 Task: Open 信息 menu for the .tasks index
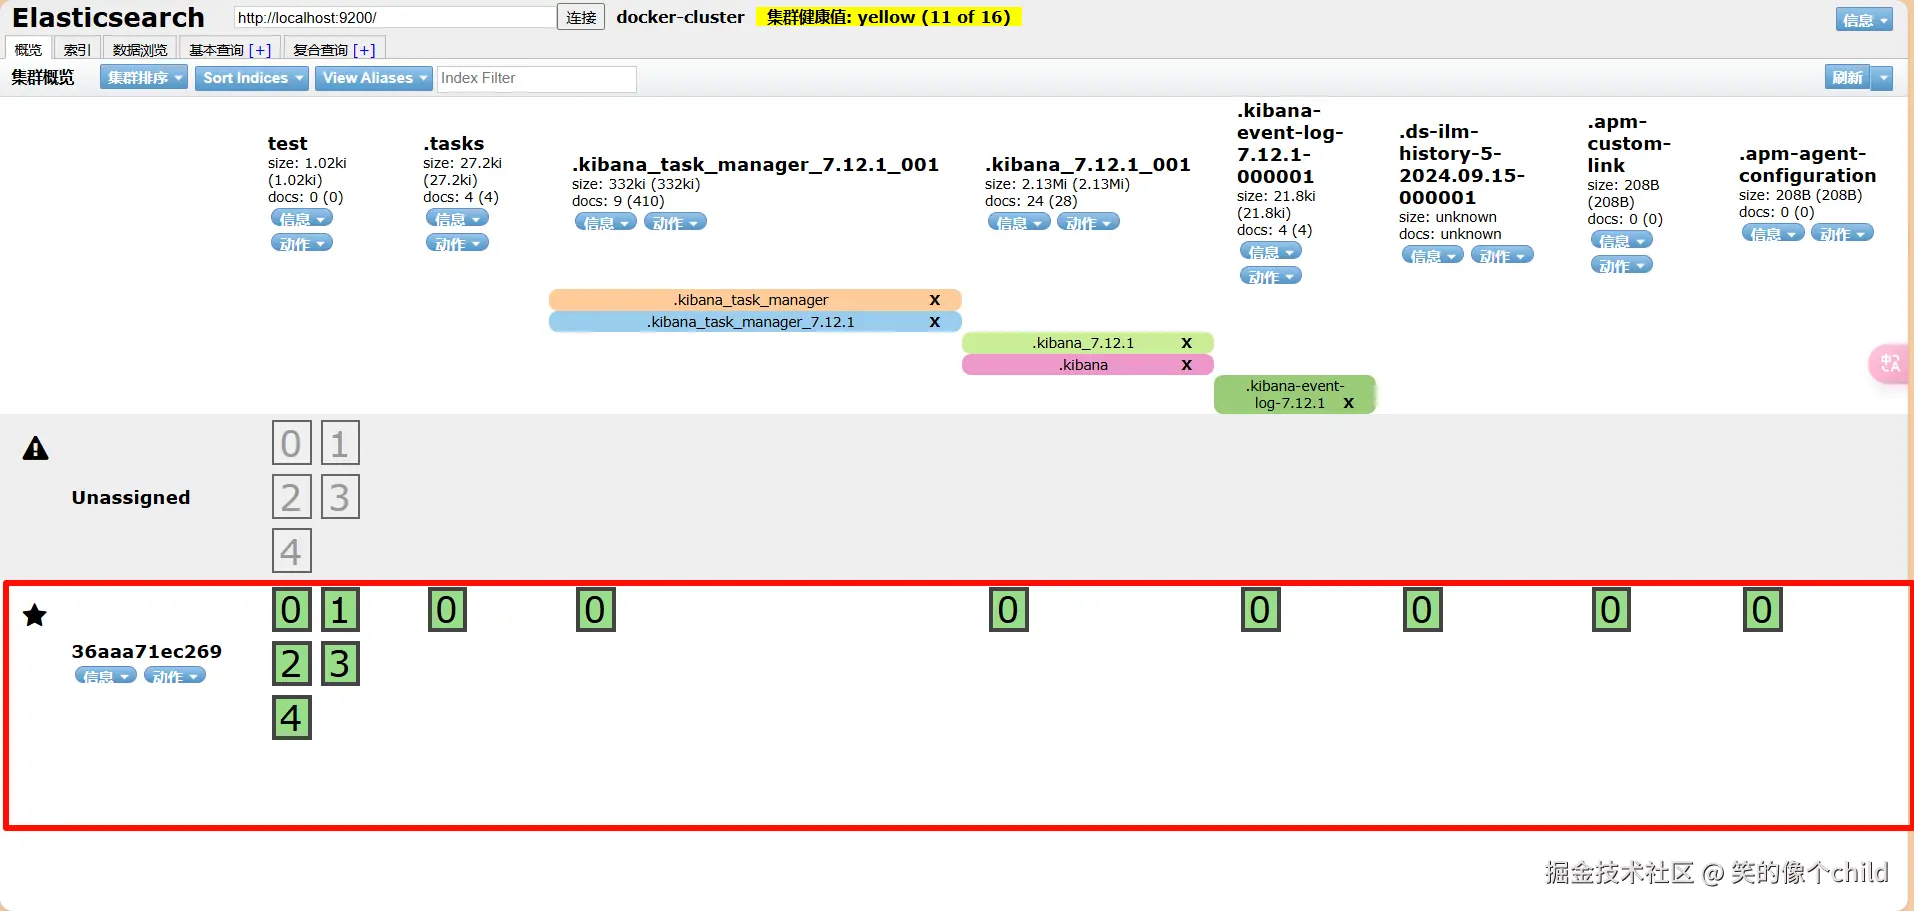coord(457,218)
